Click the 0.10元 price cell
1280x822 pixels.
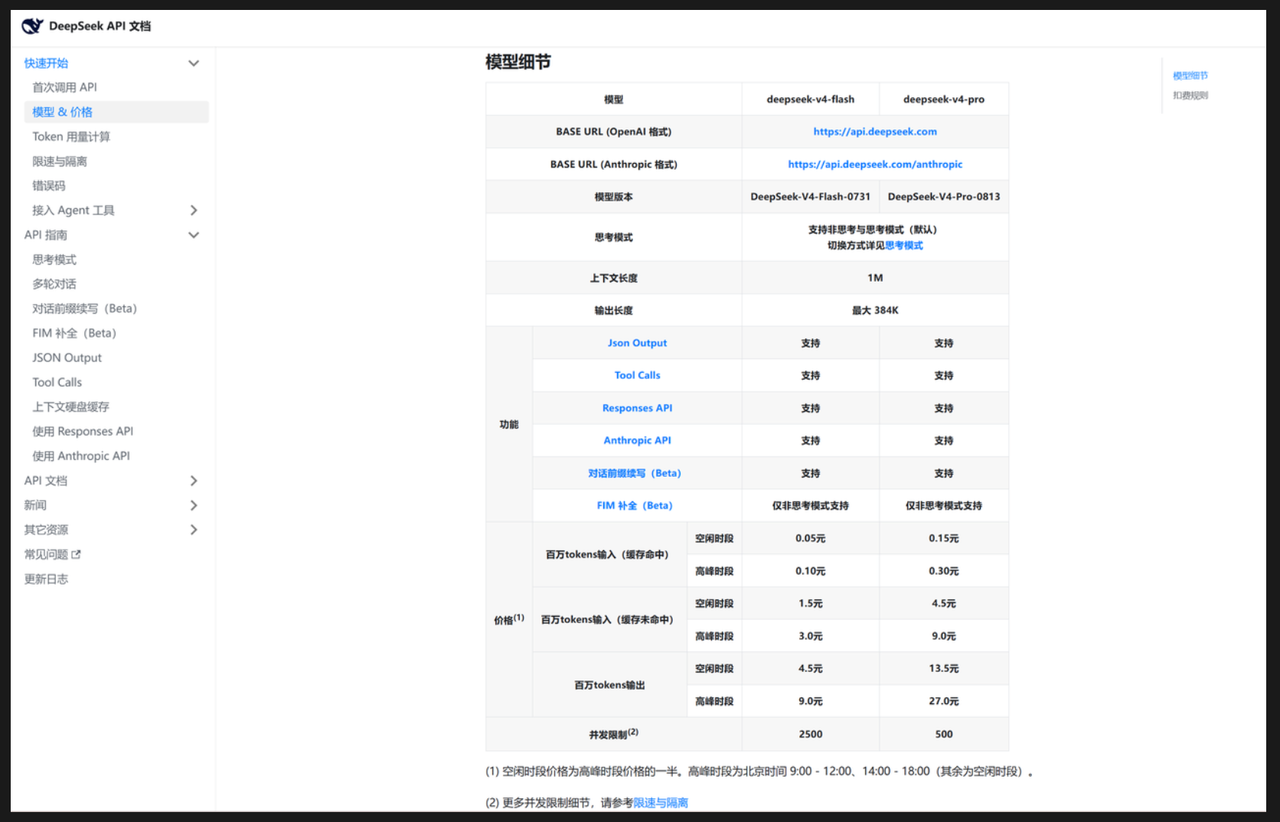(811, 571)
